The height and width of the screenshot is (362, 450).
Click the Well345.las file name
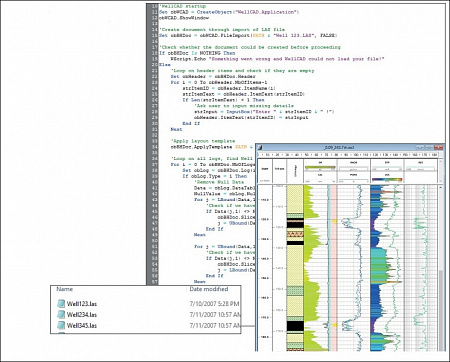point(82,326)
